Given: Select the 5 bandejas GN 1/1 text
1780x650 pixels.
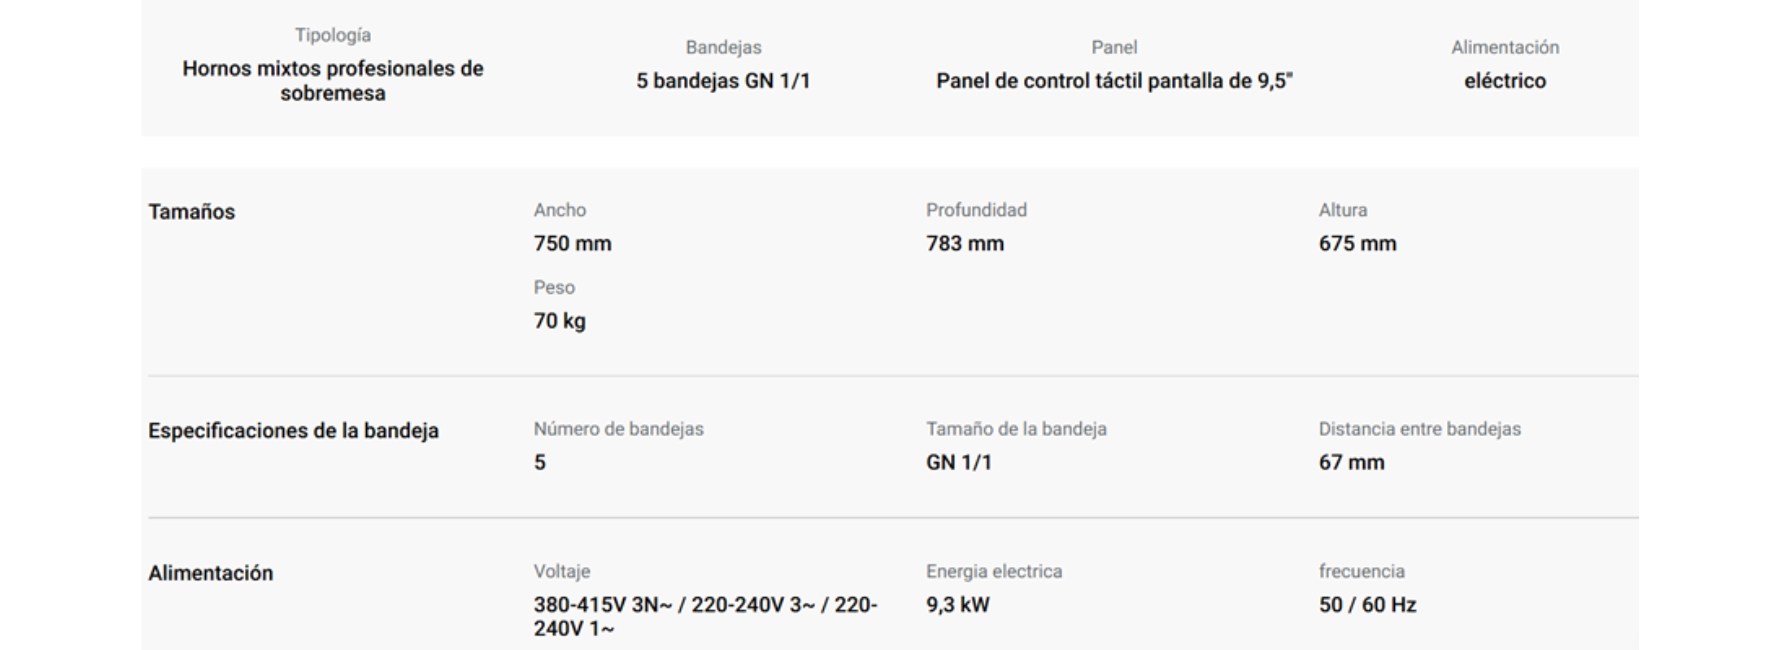Looking at the screenshot, I should coord(723,81).
